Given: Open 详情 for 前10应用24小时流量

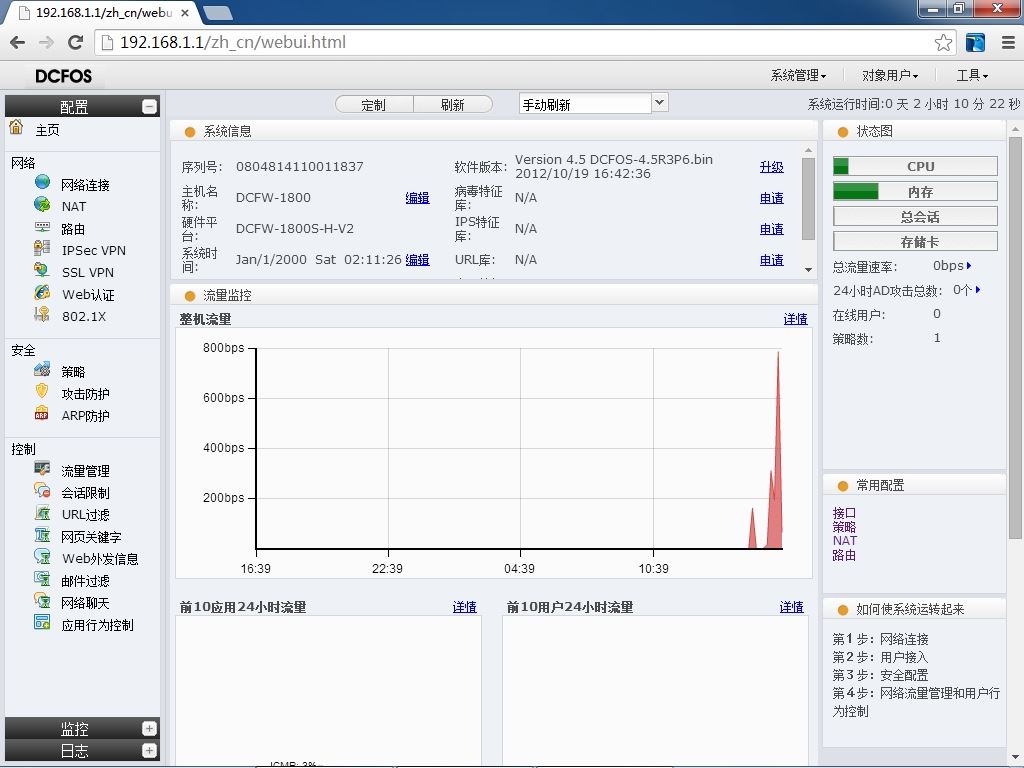Looking at the screenshot, I should 464,607.
